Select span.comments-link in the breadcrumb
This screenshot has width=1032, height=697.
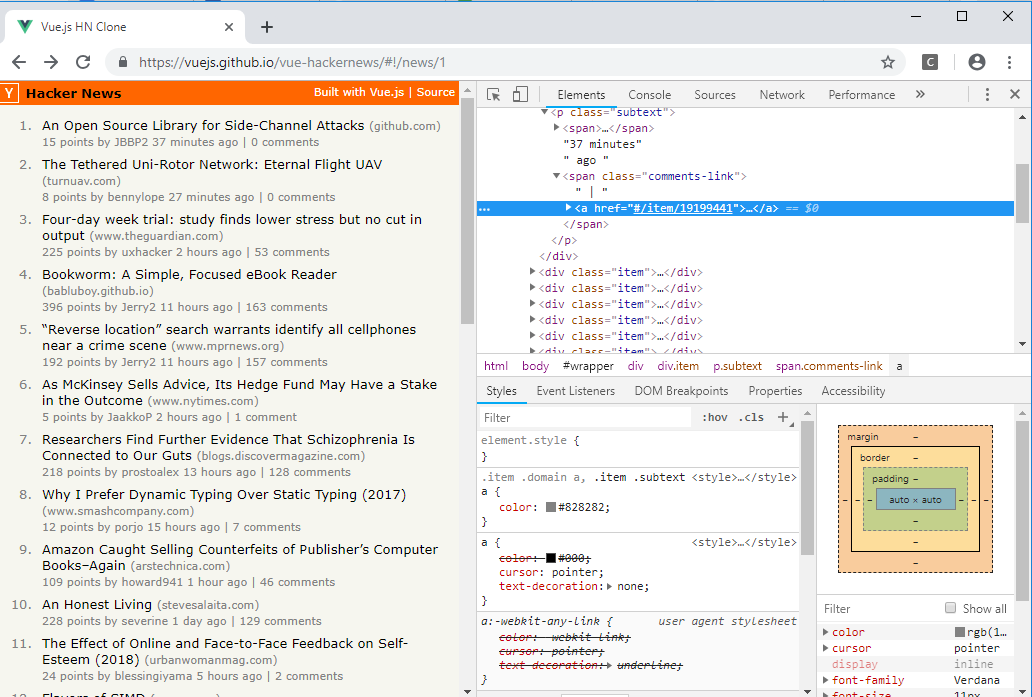click(x=829, y=366)
